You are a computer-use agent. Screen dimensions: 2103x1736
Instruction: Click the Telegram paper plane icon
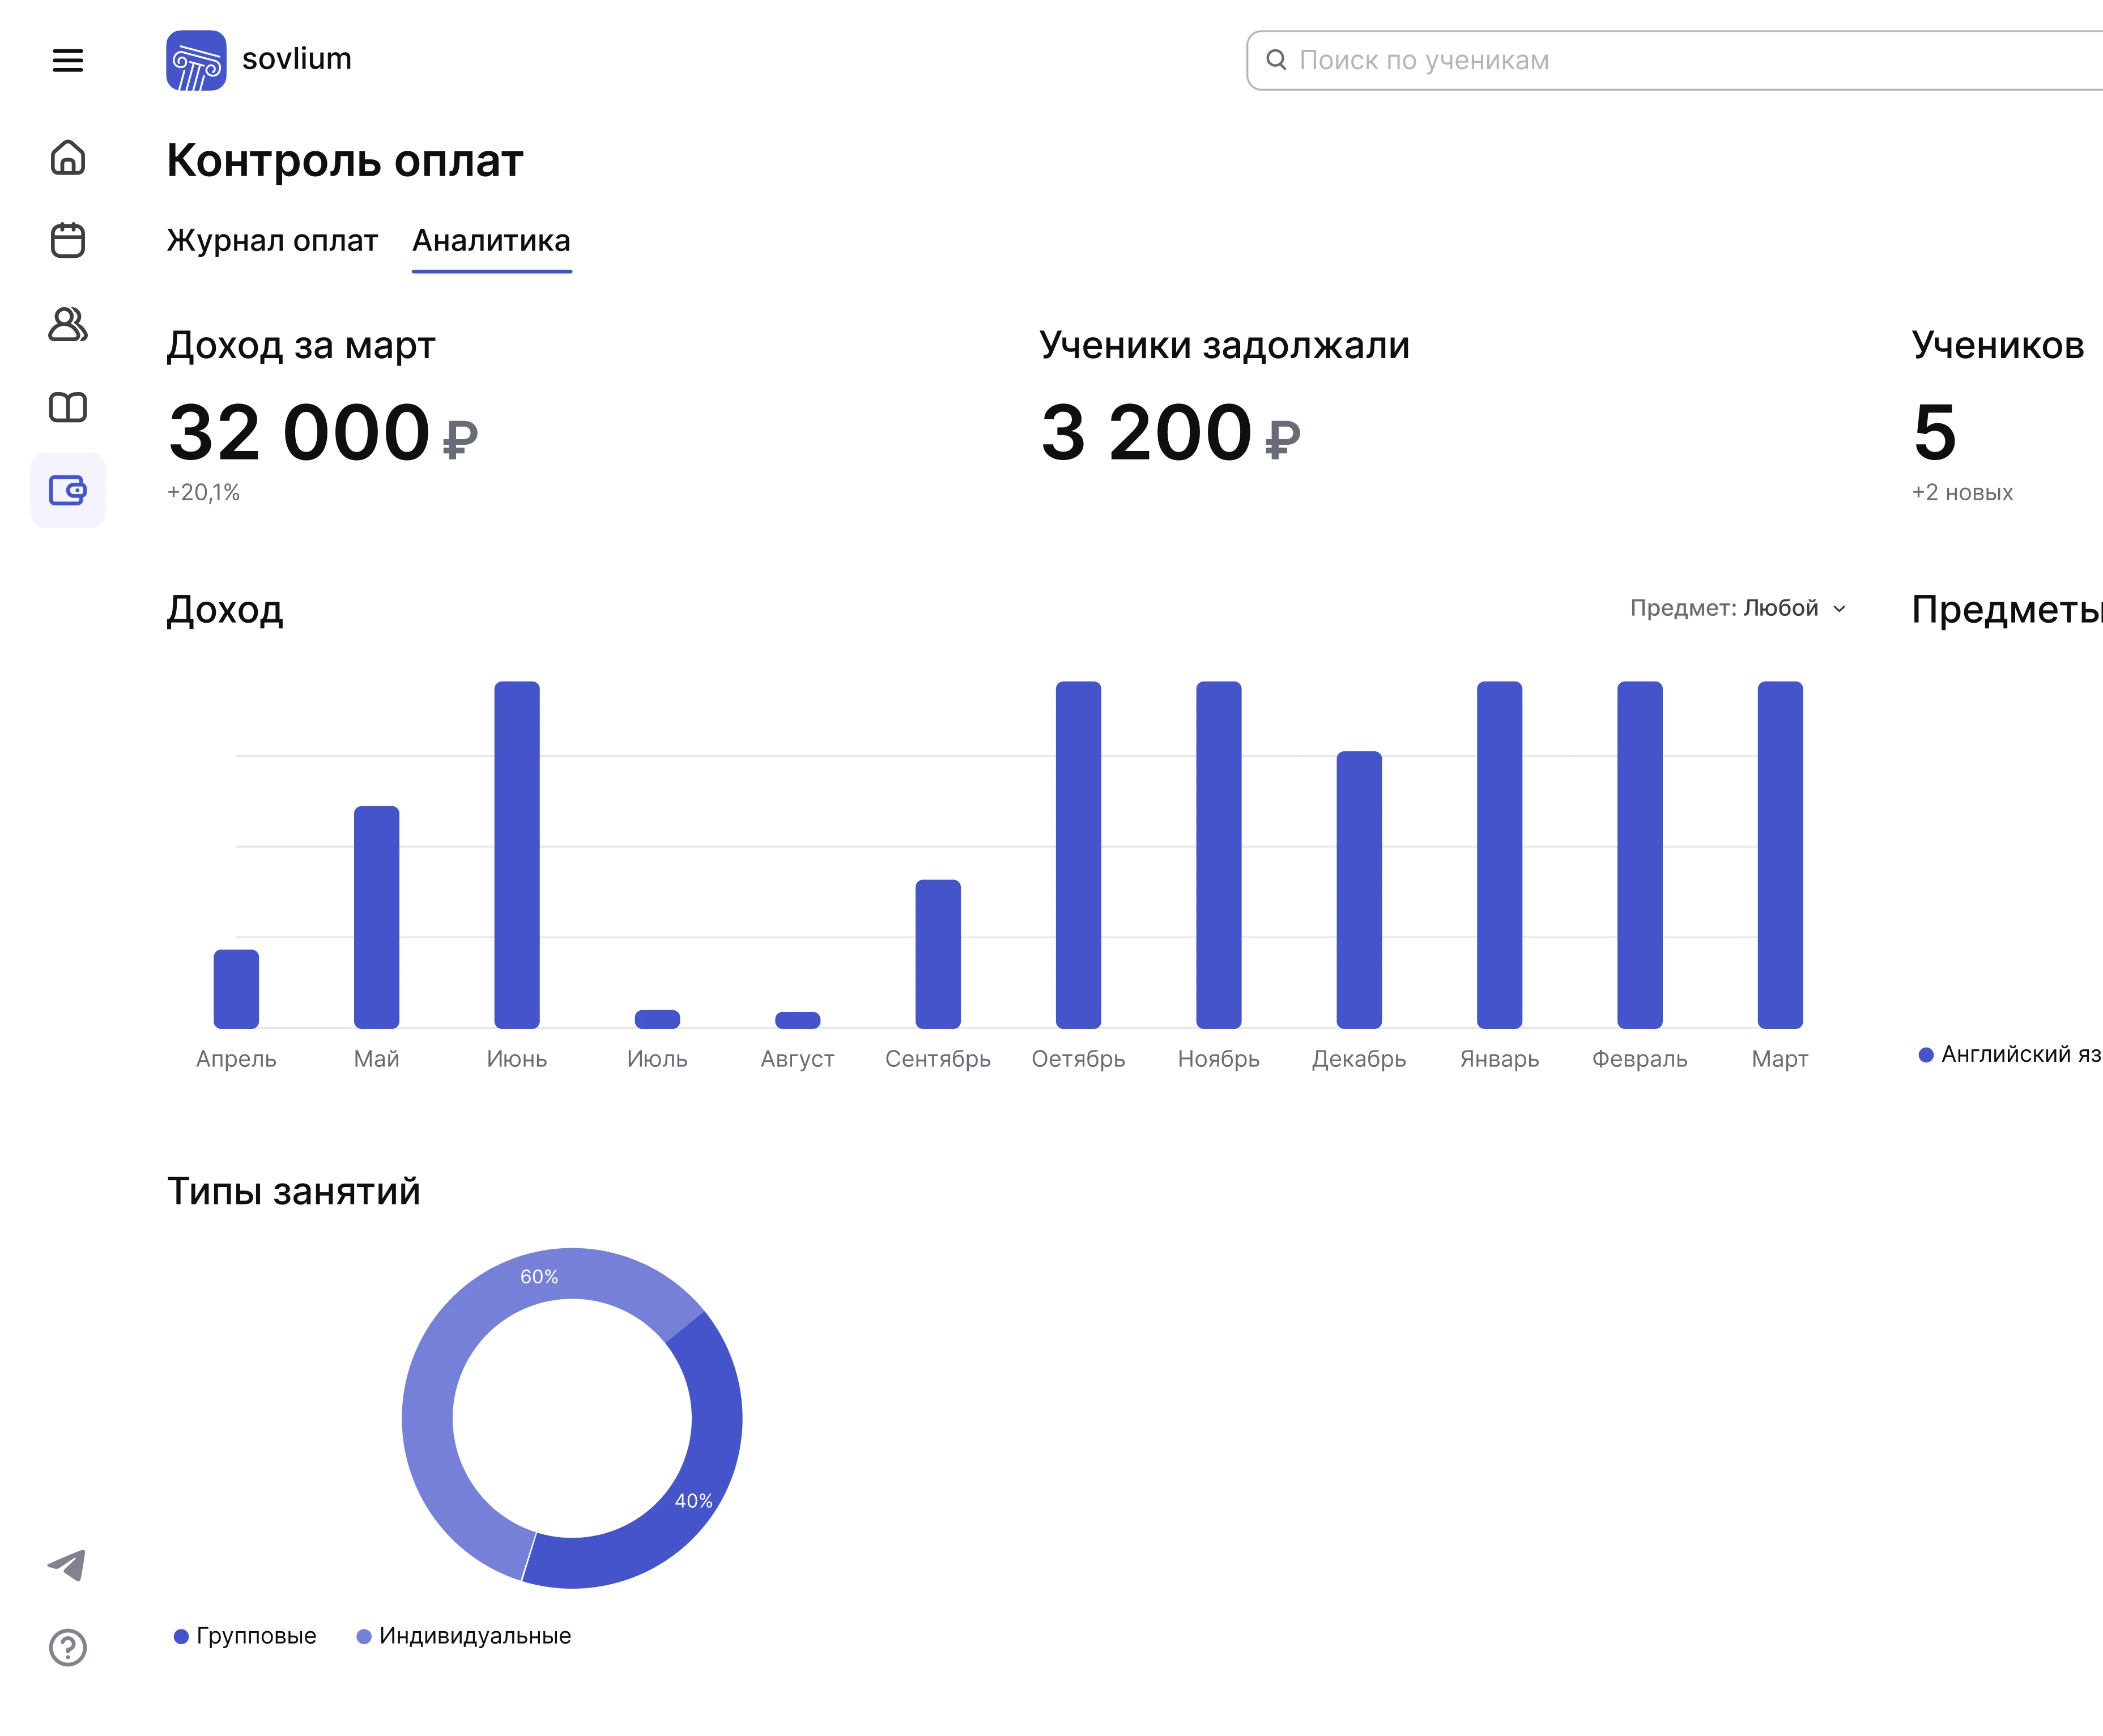pyautogui.click(x=67, y=1565)
